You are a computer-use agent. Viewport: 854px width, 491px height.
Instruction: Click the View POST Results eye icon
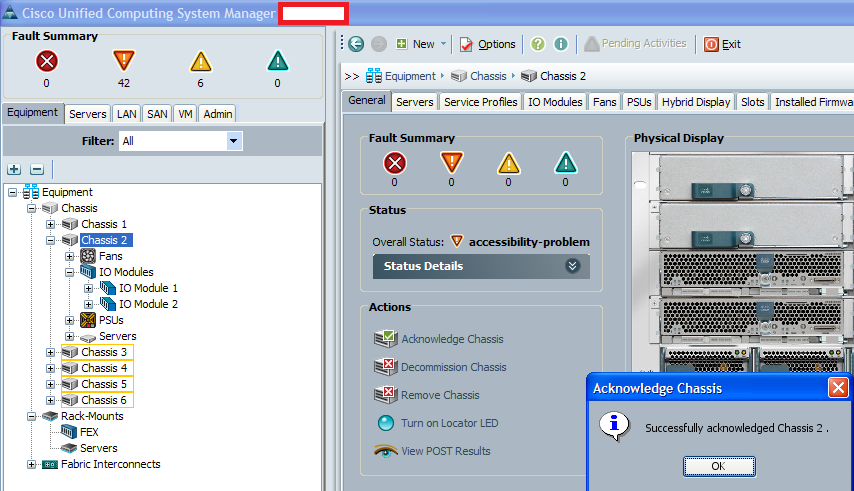(386, 451)
